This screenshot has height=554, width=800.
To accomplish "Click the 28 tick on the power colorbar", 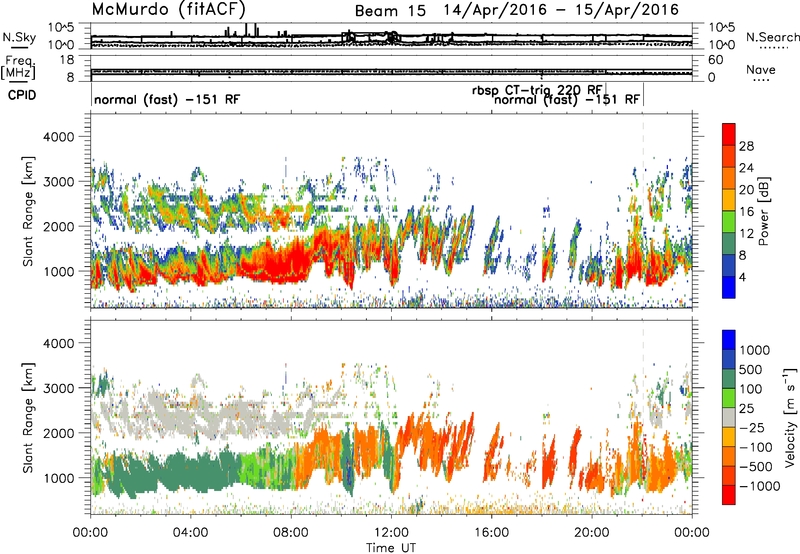I will coord(746,146).
